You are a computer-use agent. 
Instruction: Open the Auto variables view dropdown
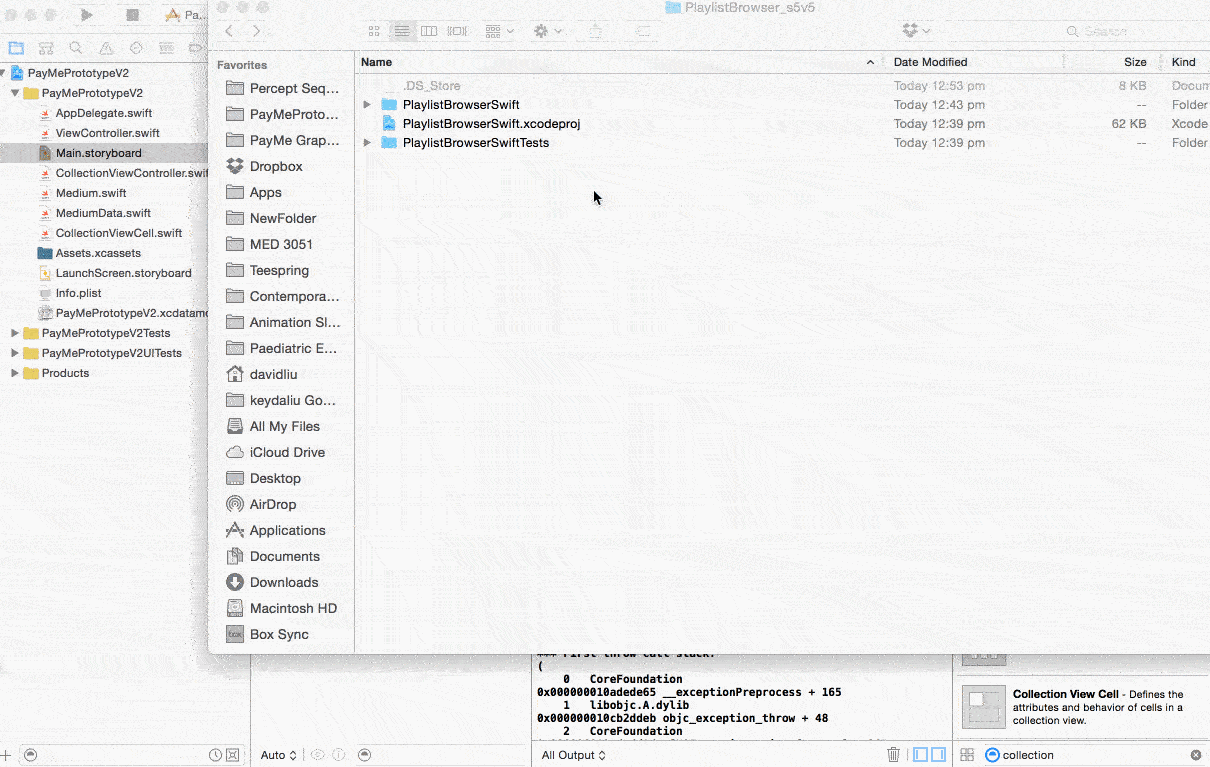pyautogui.click(x=278, y=755)
